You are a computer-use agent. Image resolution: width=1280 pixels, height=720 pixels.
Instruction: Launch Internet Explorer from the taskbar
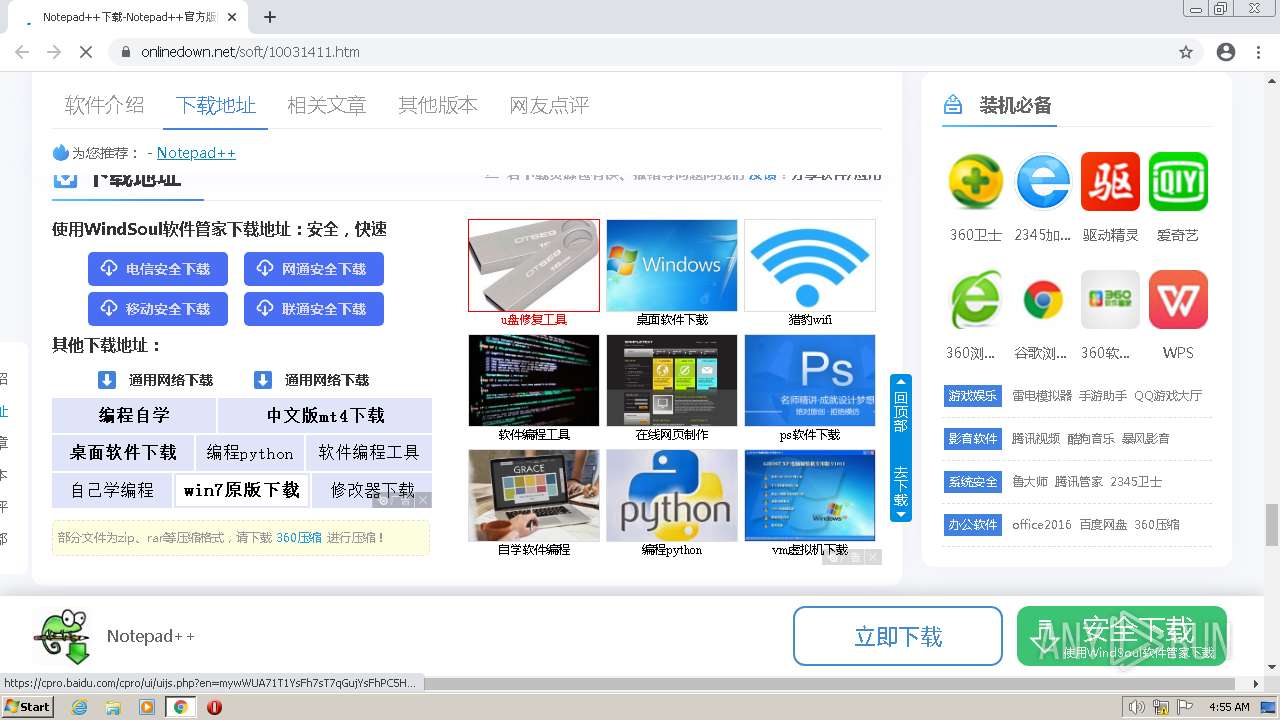tap(80, 707)
